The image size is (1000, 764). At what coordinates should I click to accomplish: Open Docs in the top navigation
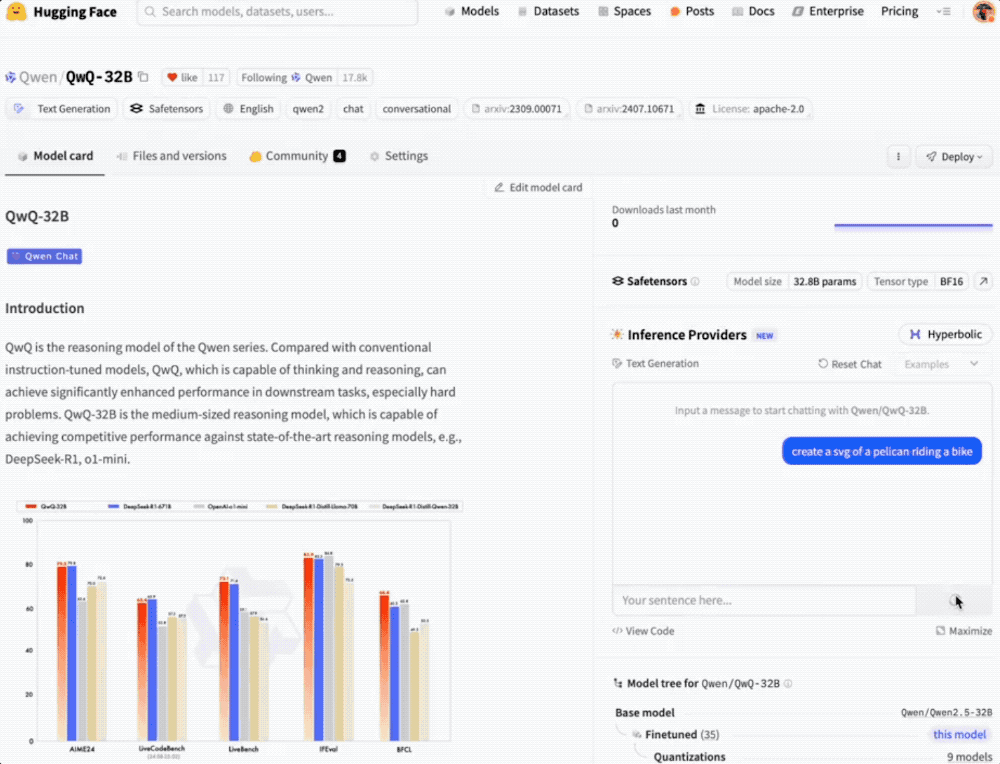753,11
